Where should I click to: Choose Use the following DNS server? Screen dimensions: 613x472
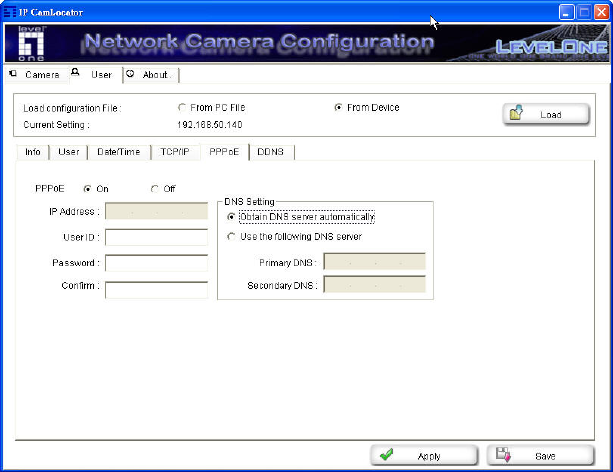(232, 237)
